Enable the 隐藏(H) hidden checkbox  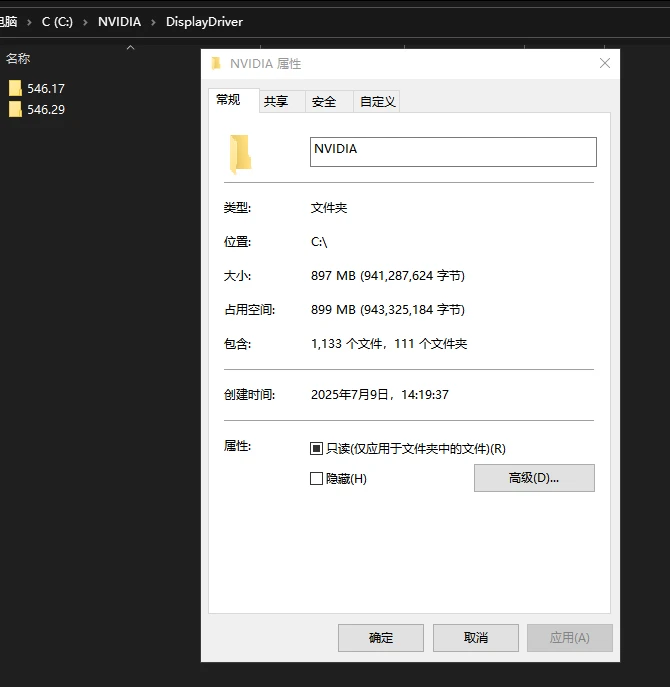[x=316, y=478]
